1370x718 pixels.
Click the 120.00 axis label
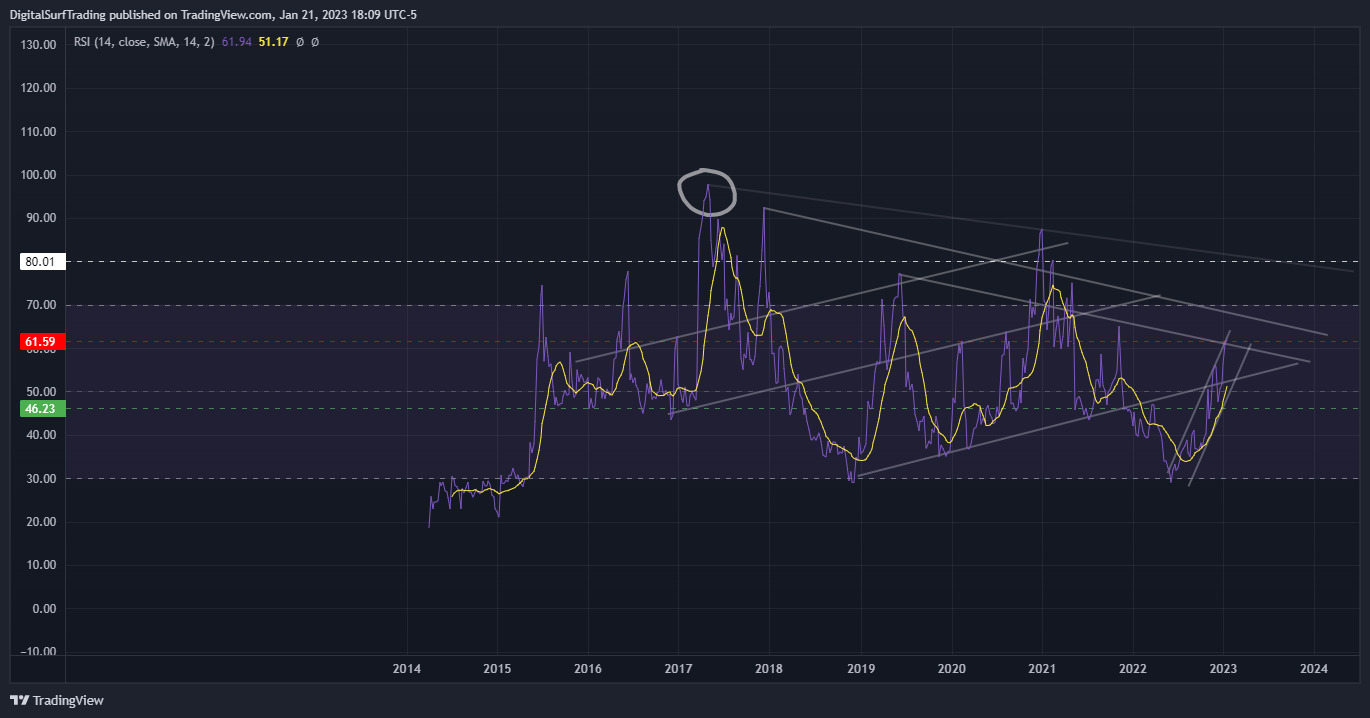pyautogui.click(x=37, y=88)
